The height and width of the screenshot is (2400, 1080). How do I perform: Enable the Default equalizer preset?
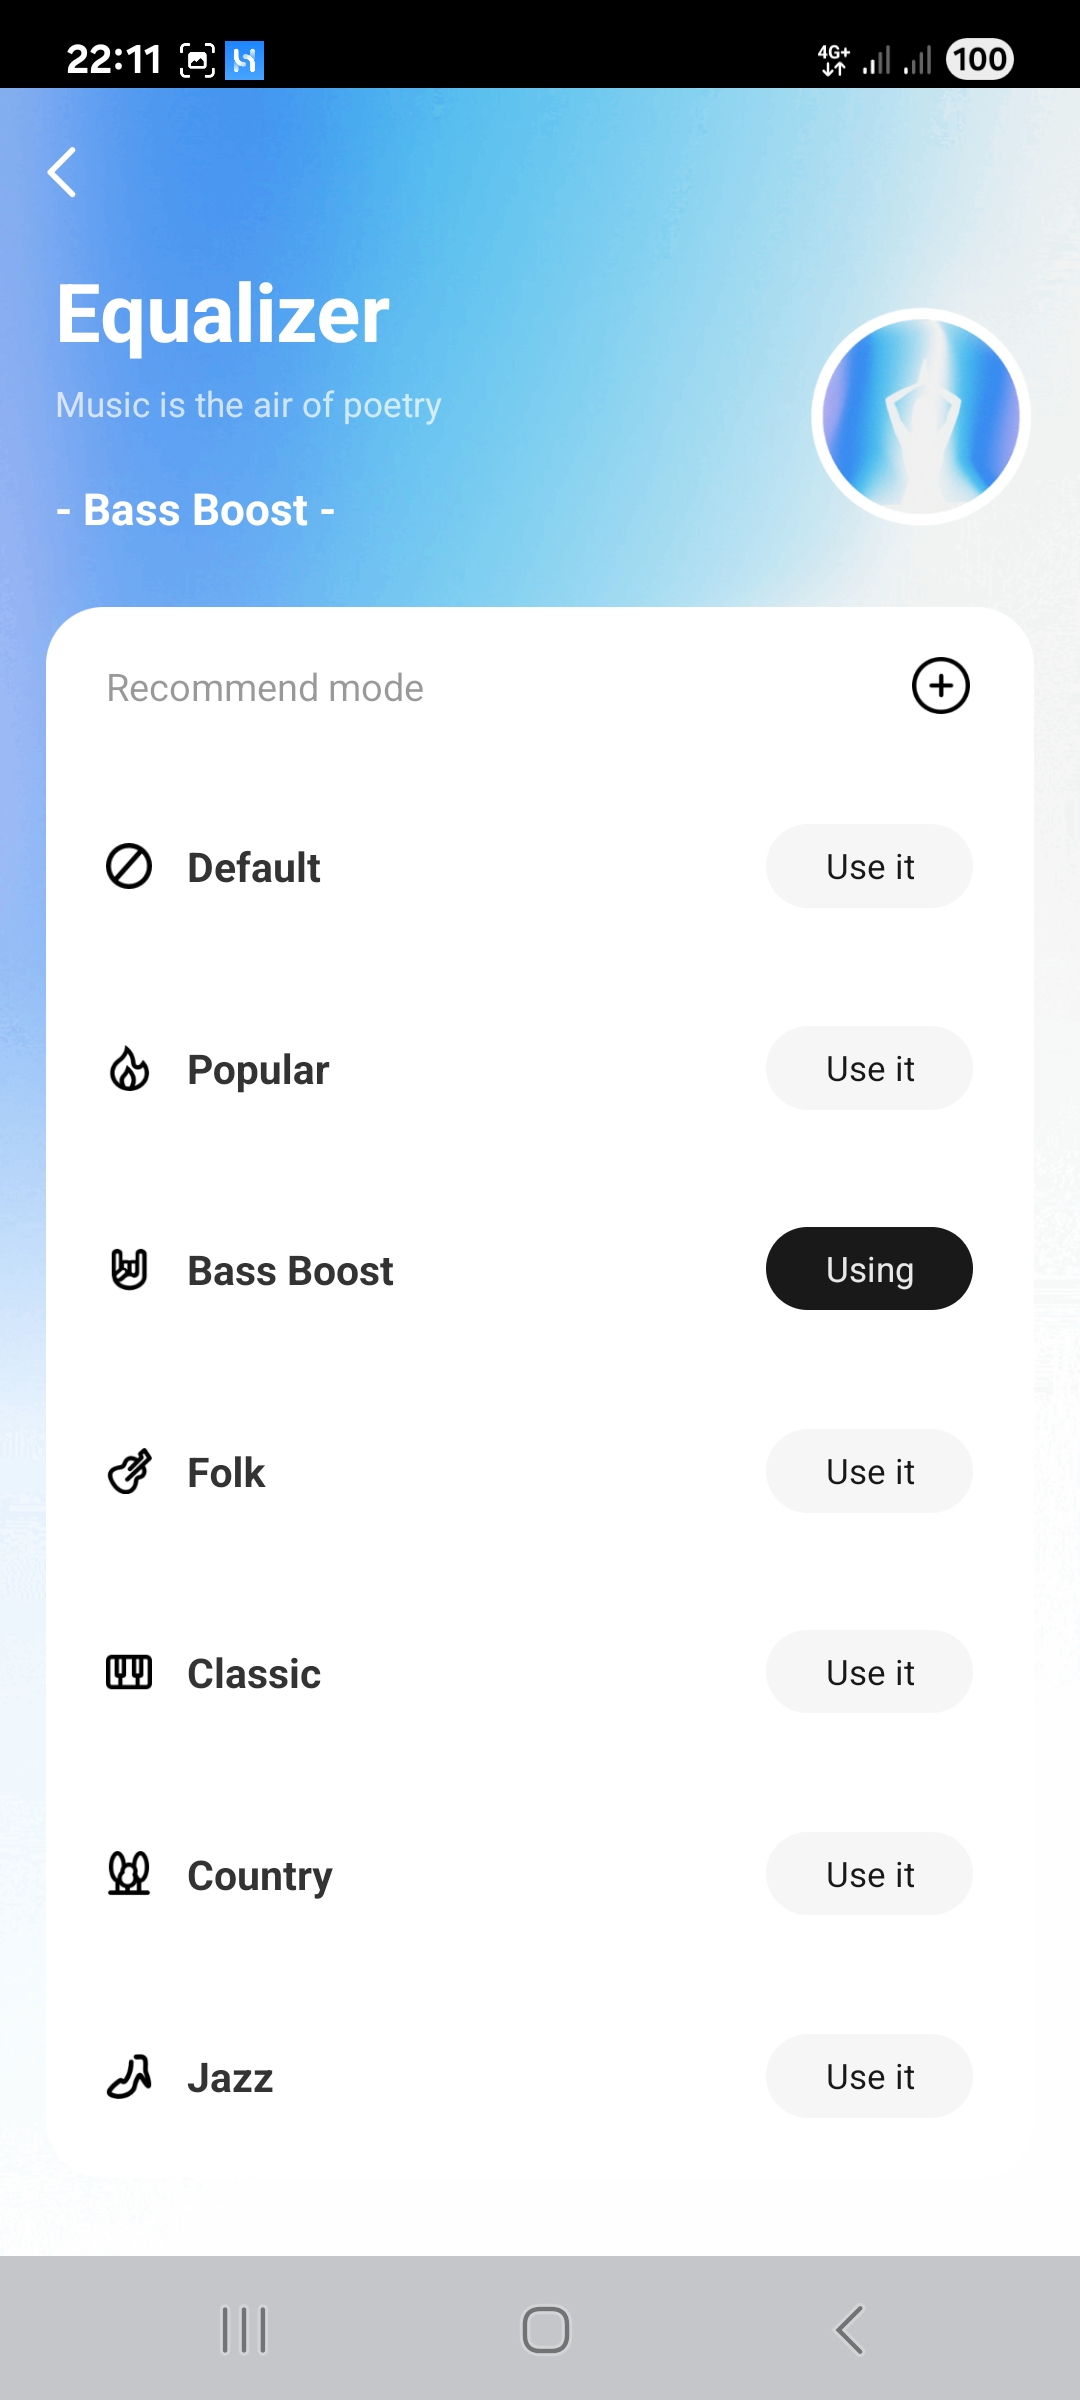click(869, 866)
